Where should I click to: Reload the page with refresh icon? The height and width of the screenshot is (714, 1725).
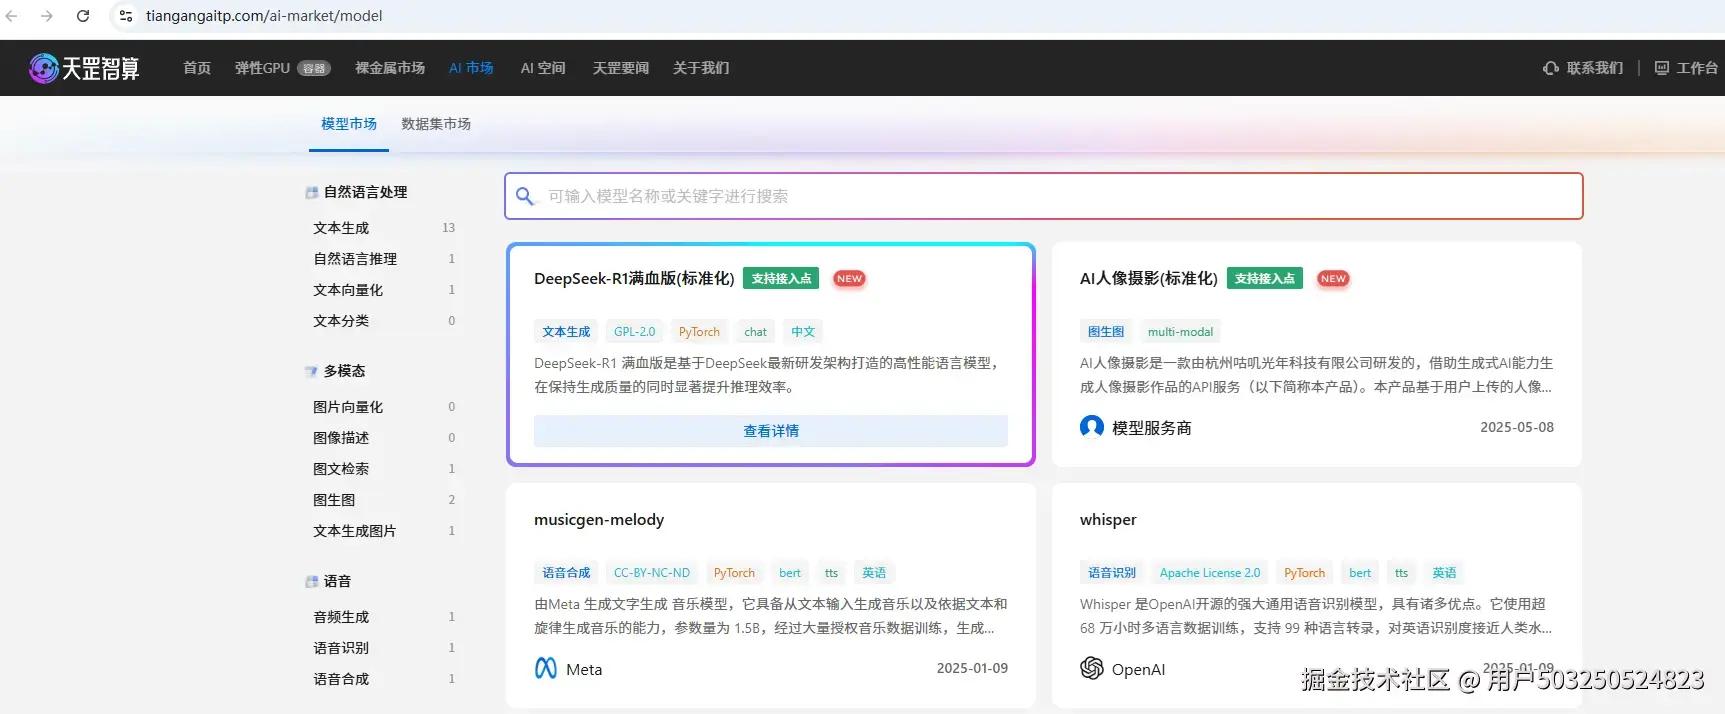point(83,16)
